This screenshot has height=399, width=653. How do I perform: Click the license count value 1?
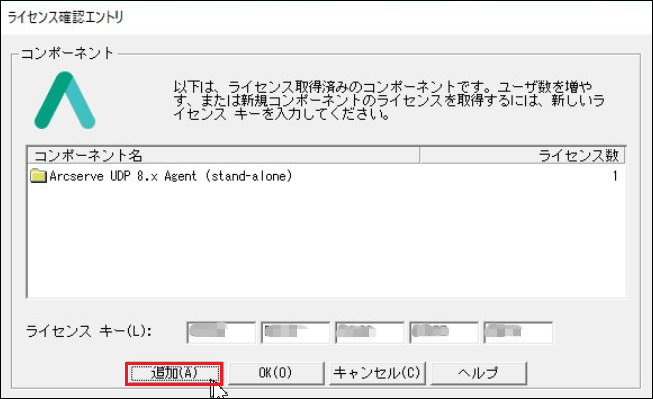615,176
